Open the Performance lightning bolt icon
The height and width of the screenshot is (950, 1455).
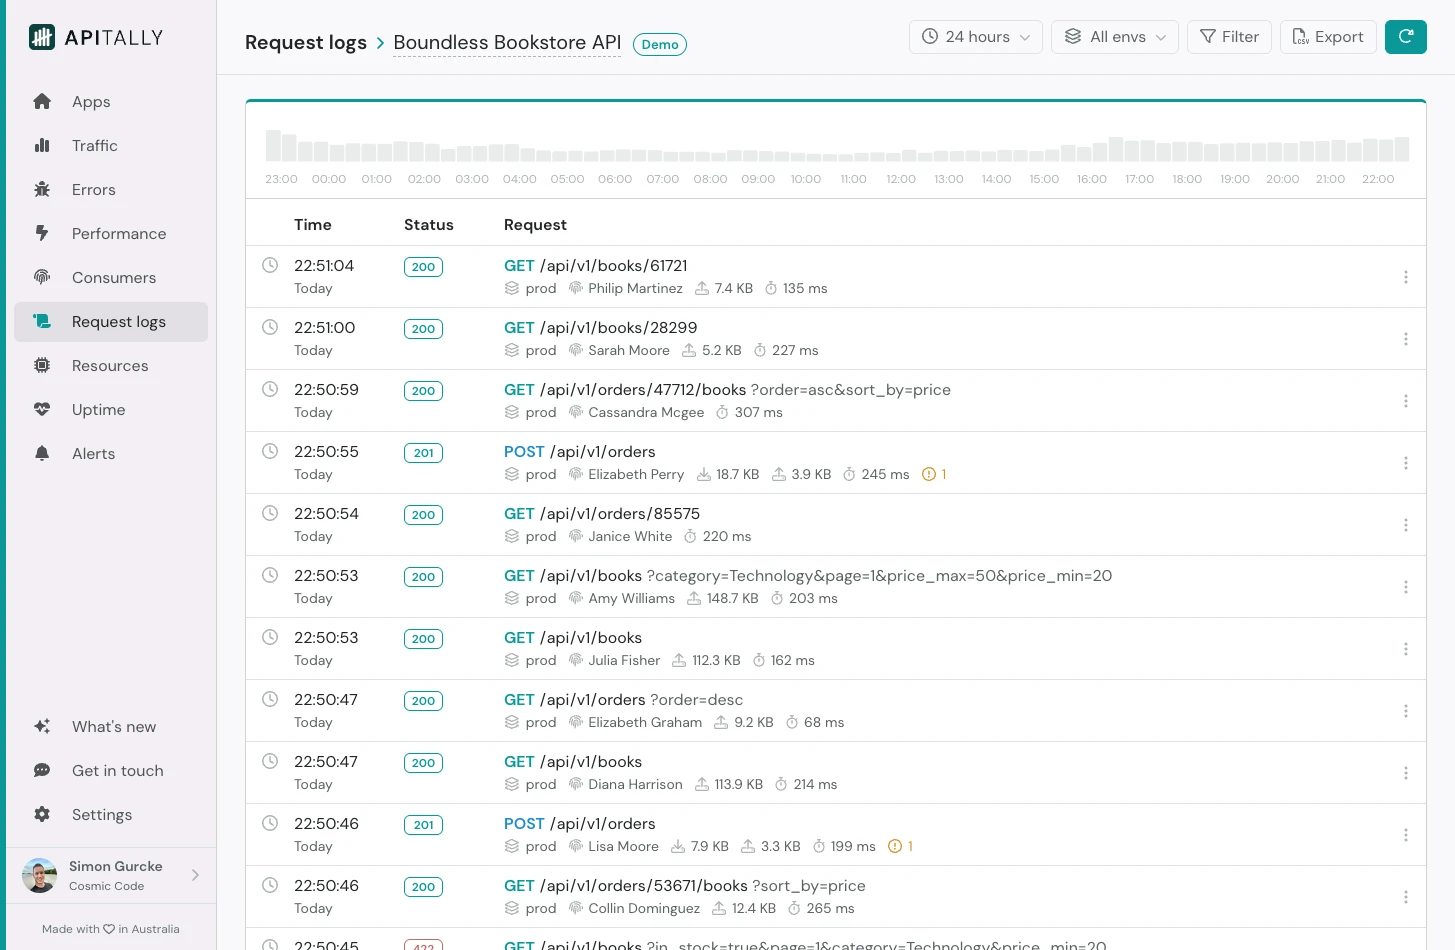click(44, 233)
